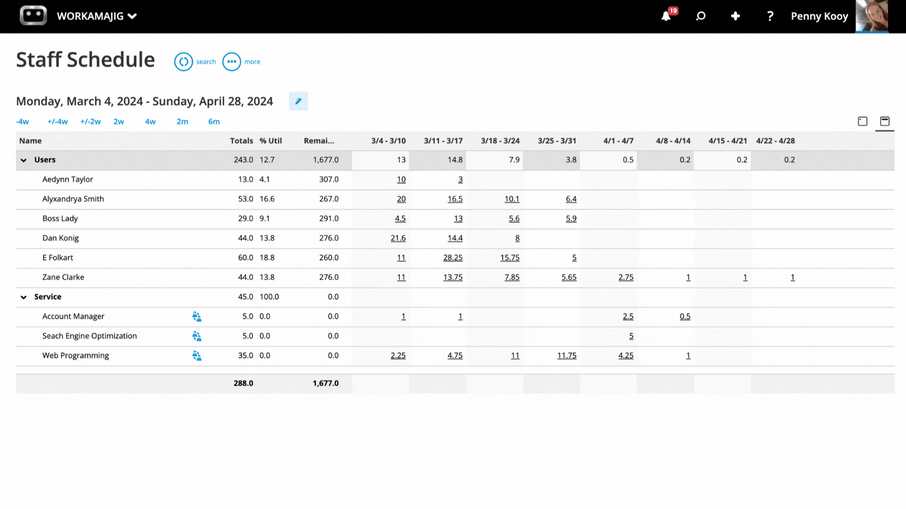This screenshot has width=906, height=509.
Task: Click Web Programming assign people icon
Action: click(196, 356)
